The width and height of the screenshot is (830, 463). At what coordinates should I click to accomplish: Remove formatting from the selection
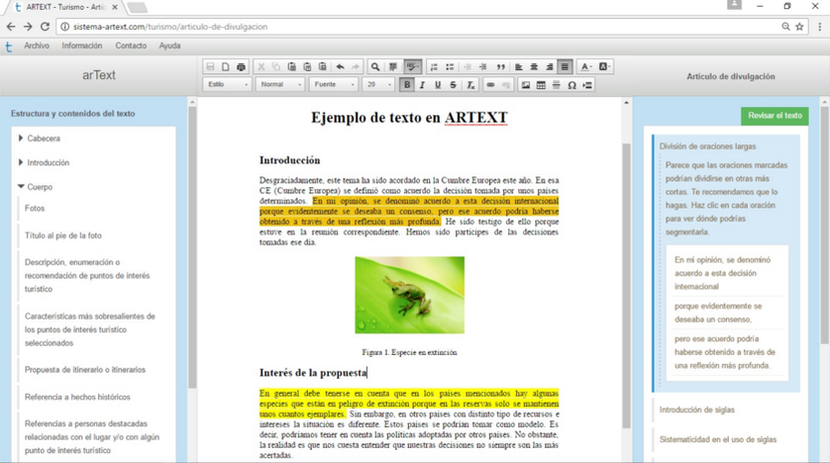pos(470,85)
